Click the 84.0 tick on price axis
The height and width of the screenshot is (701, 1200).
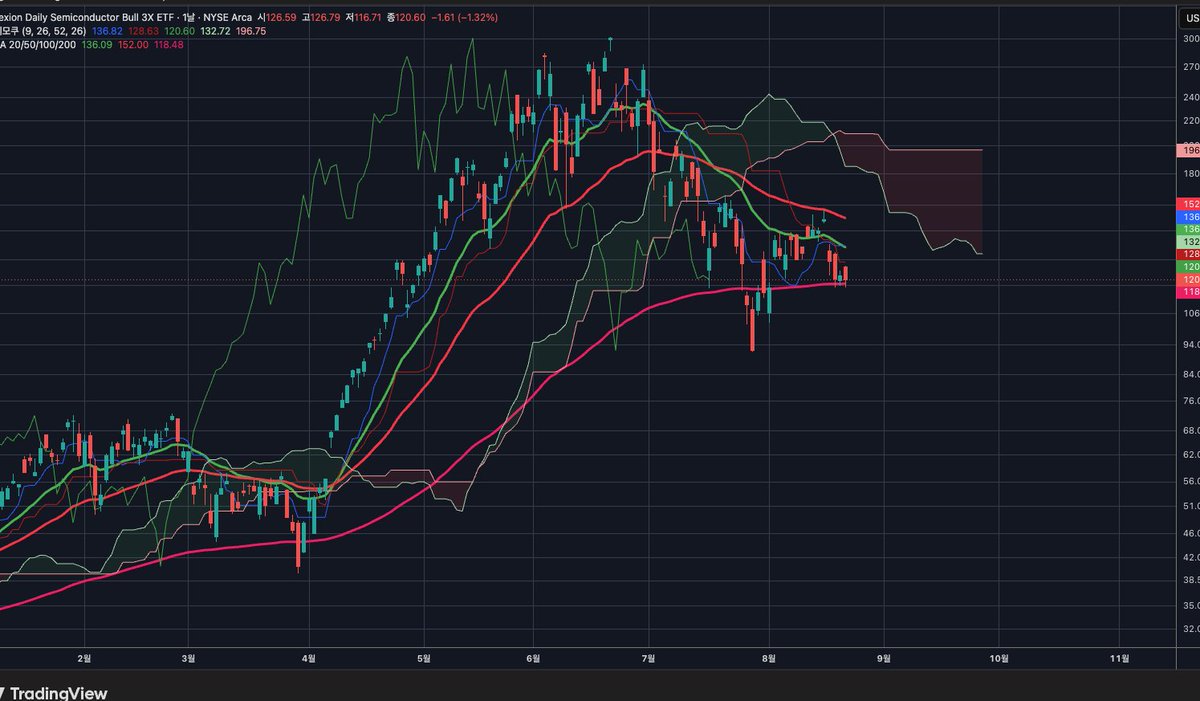(1191, 374)
